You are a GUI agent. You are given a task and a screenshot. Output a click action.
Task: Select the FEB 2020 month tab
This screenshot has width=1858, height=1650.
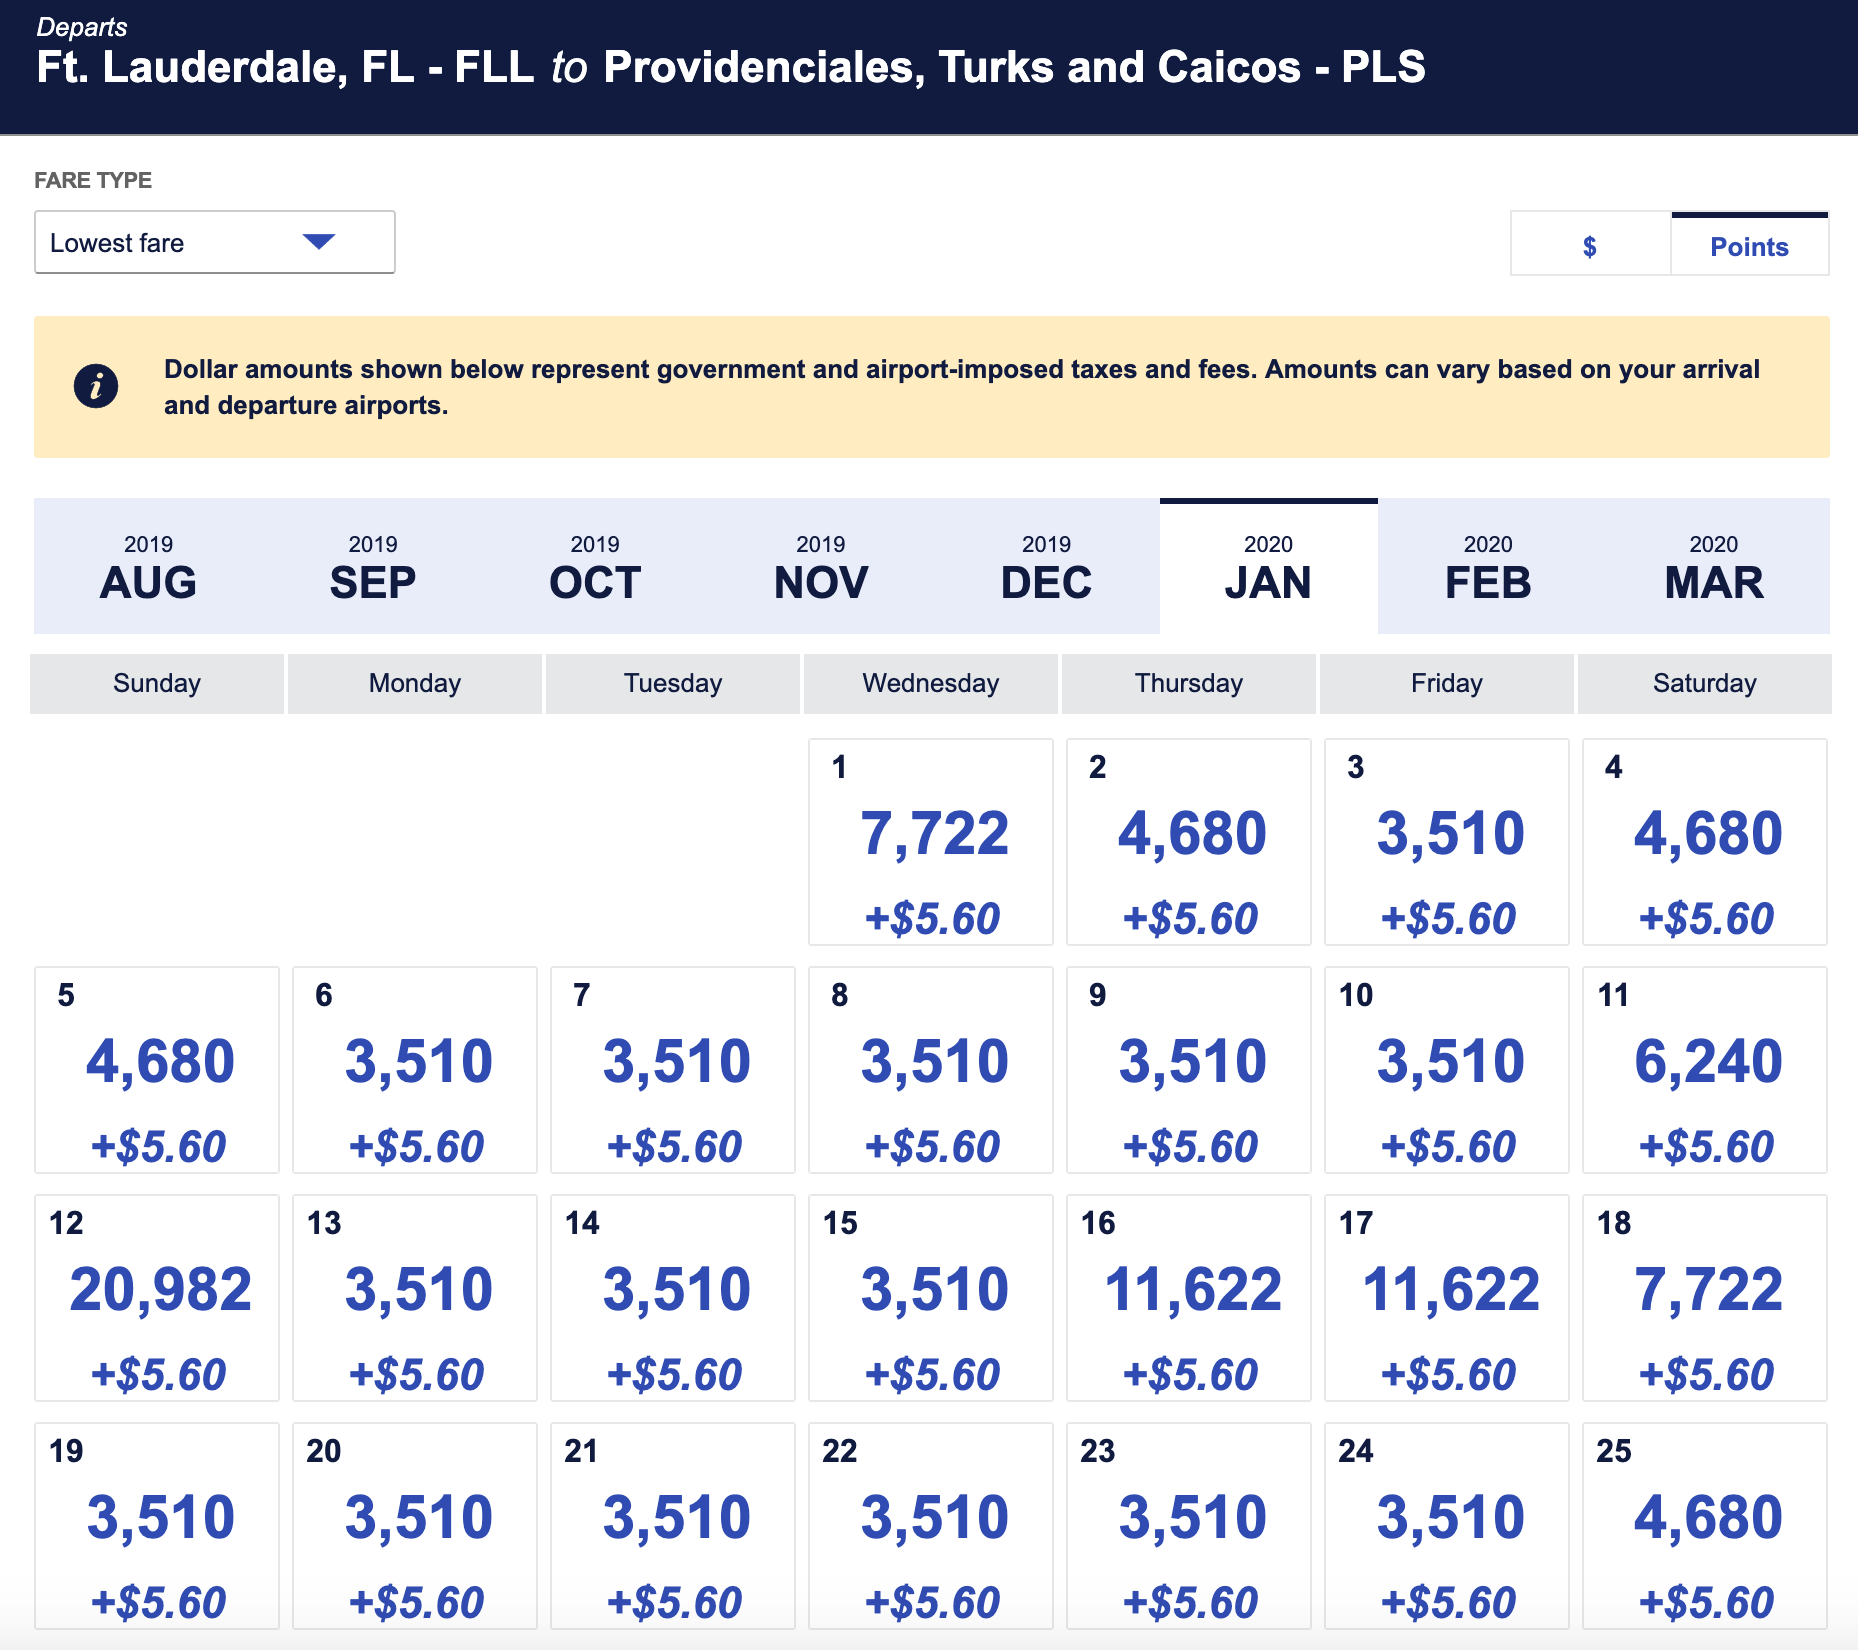(x=1487, y=567)
